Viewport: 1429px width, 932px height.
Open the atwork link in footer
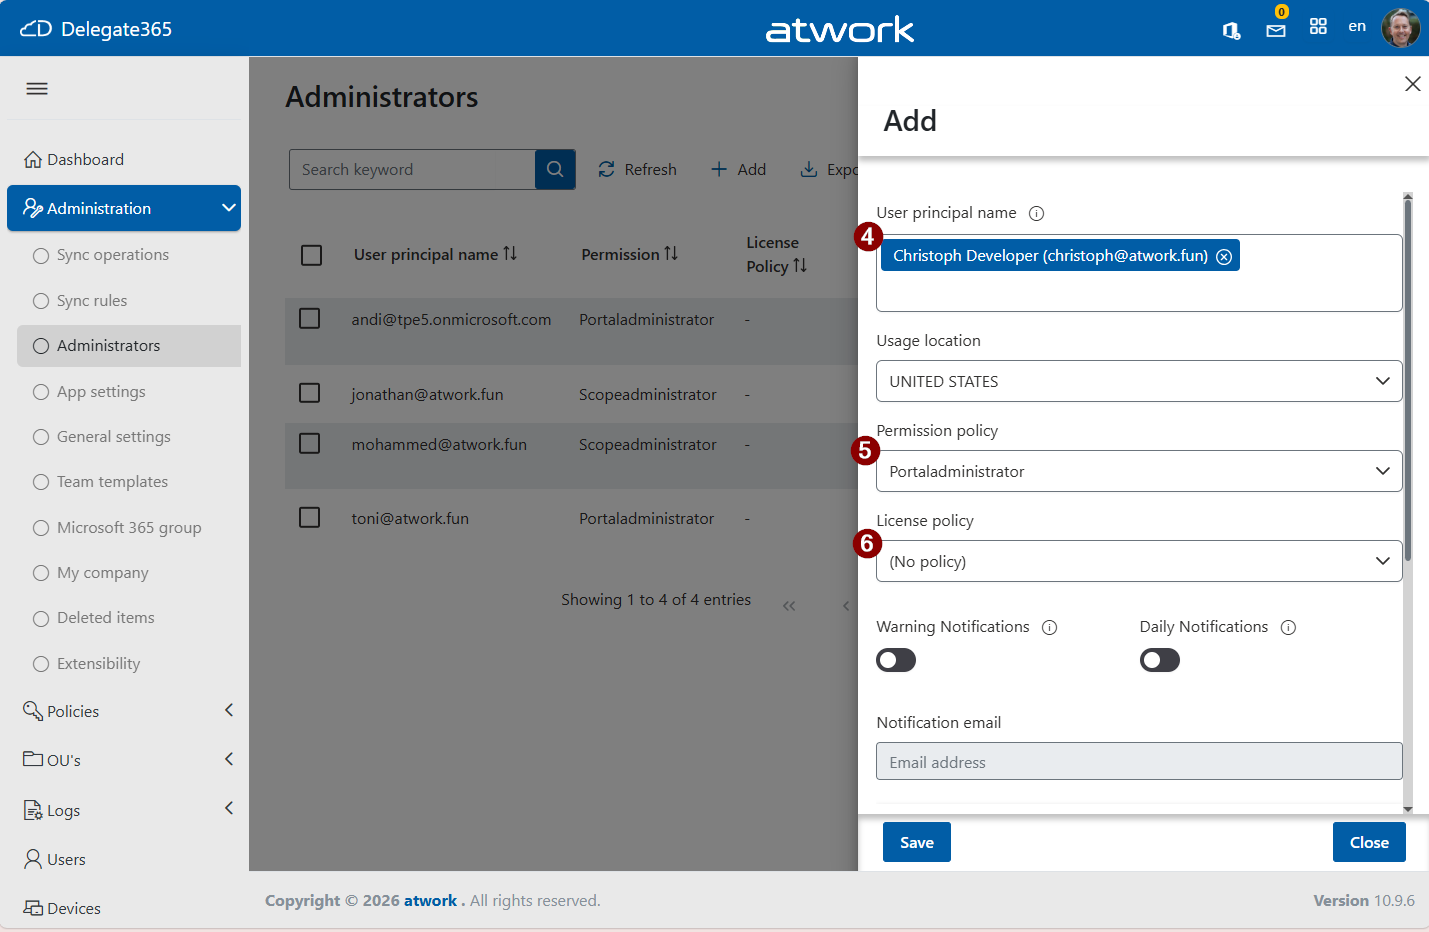click(x=430, y=901)
